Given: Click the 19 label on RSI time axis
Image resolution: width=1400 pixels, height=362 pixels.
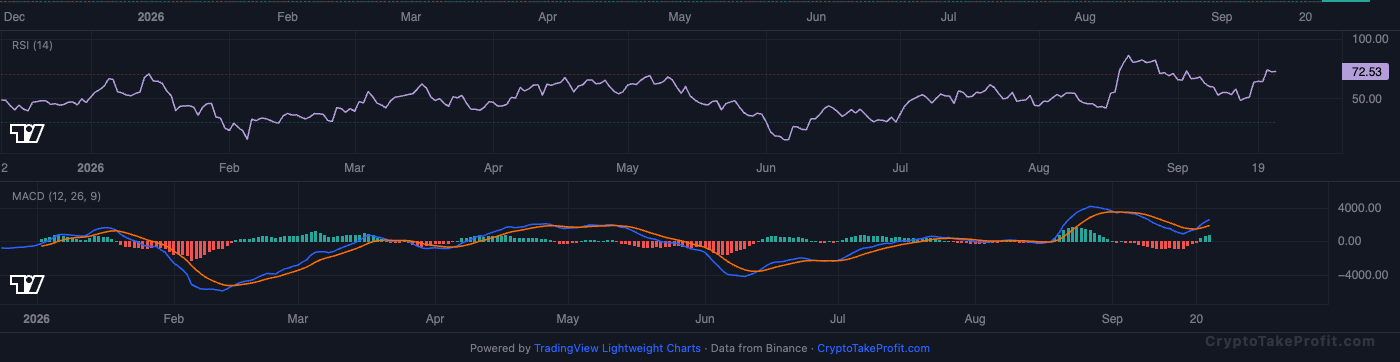Looking at the screenshot, I should click(1258, 168).
